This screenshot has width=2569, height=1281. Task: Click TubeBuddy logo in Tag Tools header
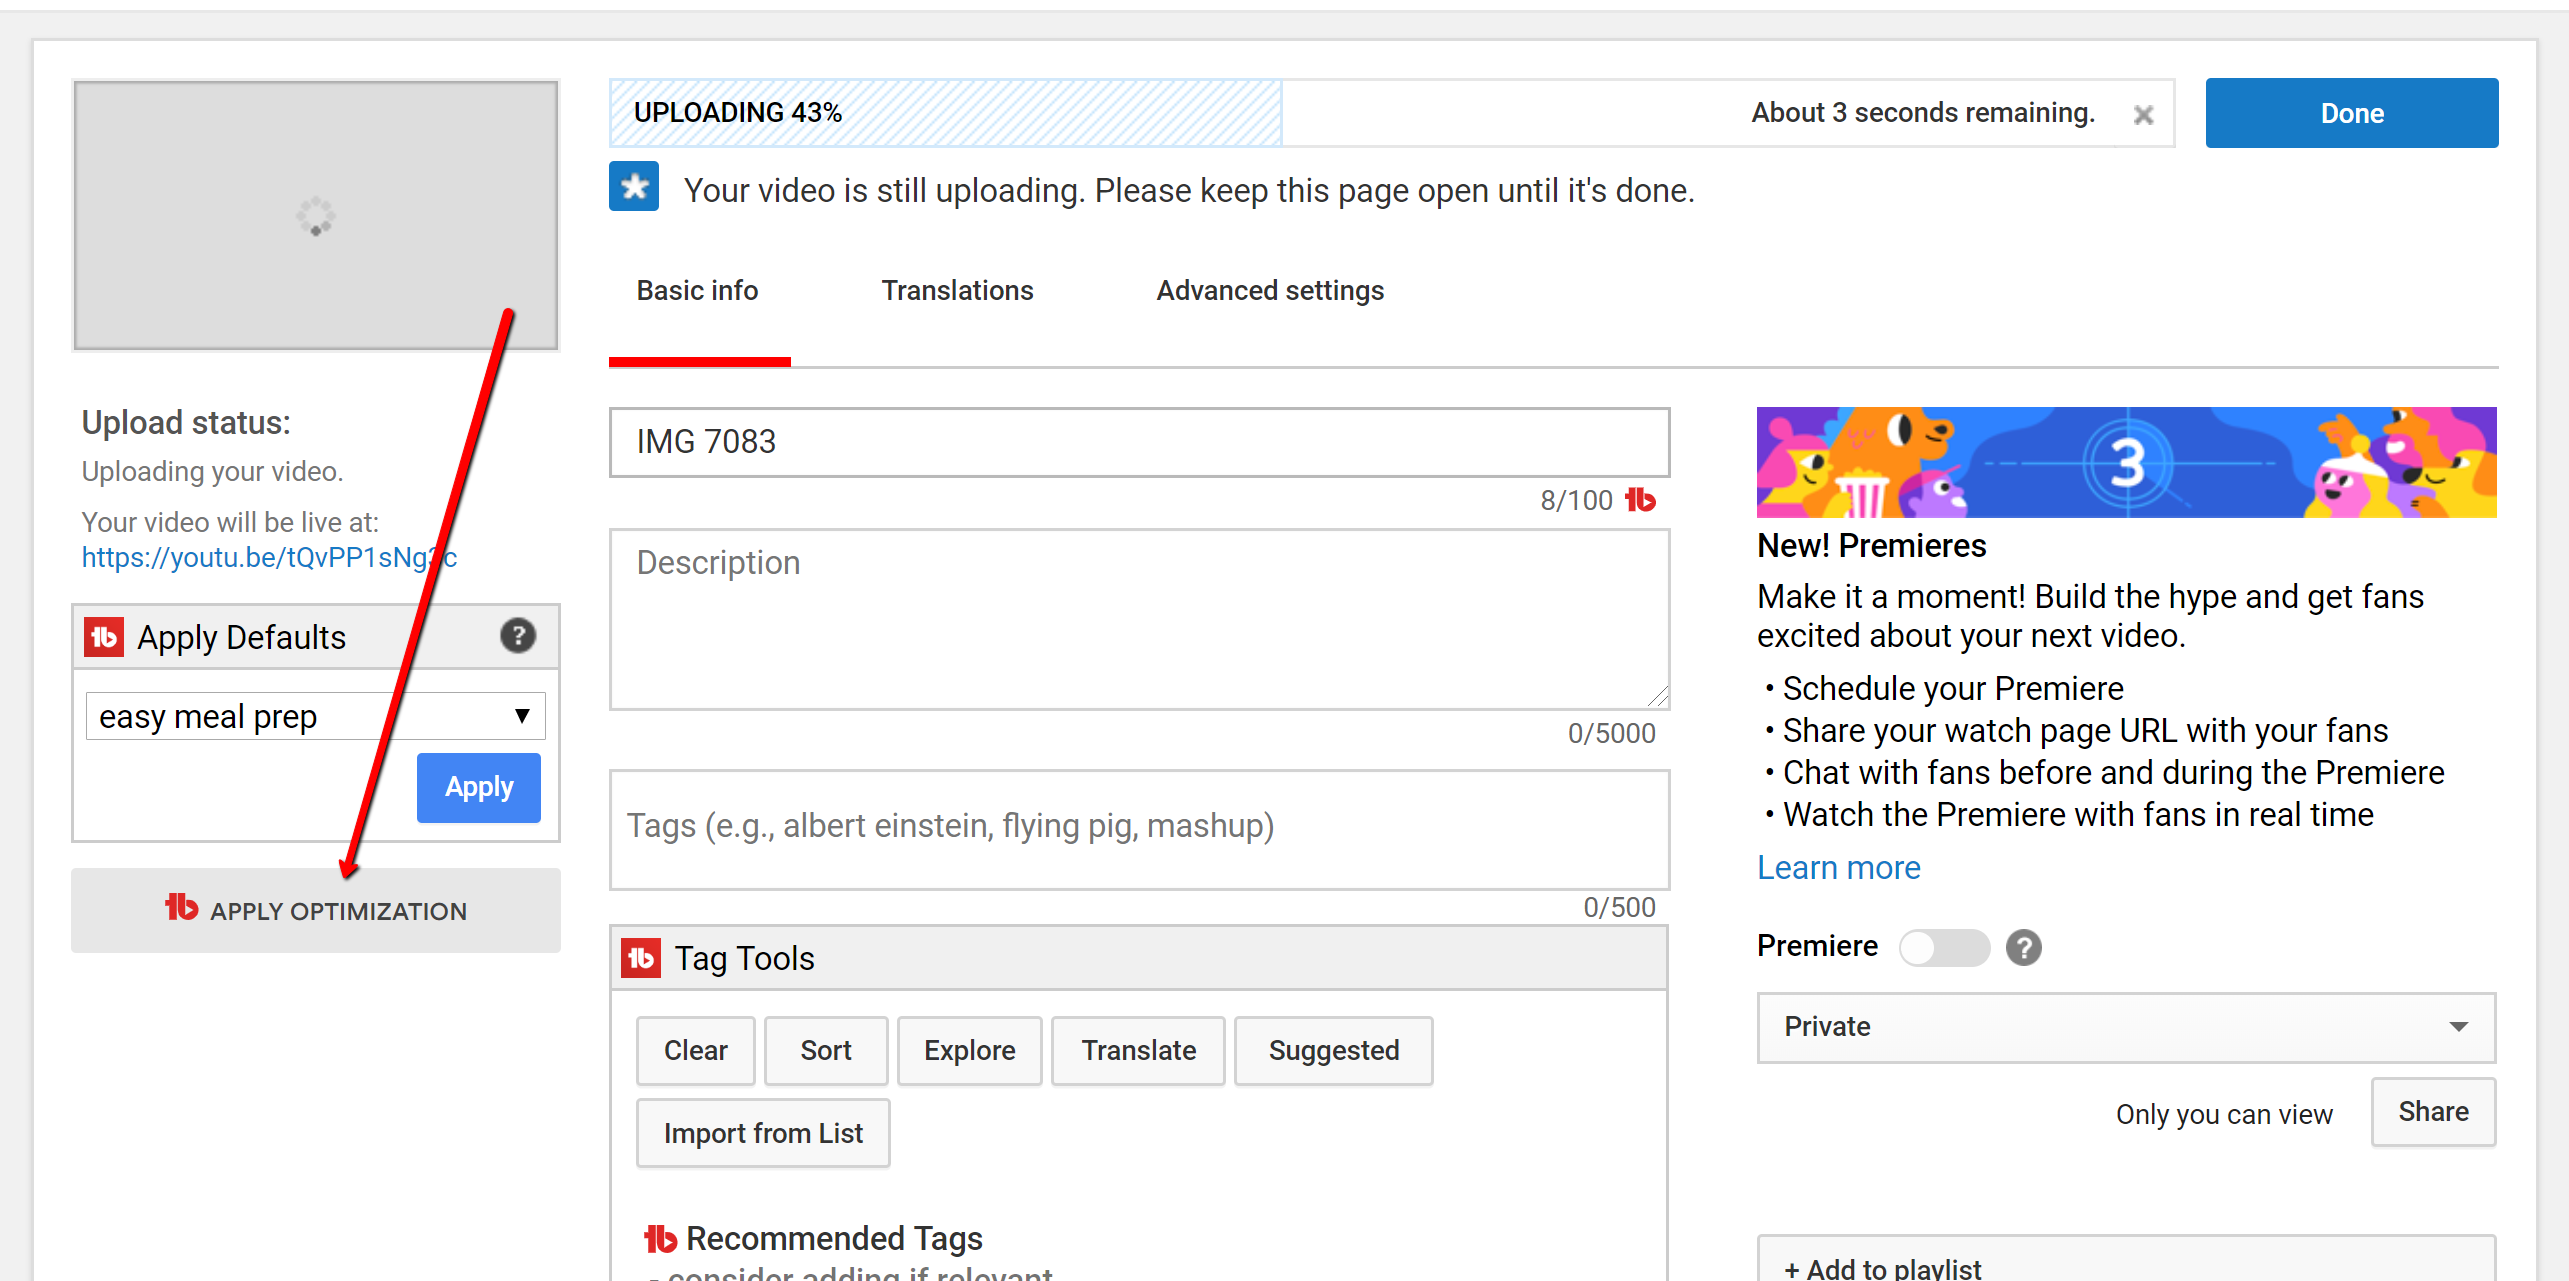641,958
